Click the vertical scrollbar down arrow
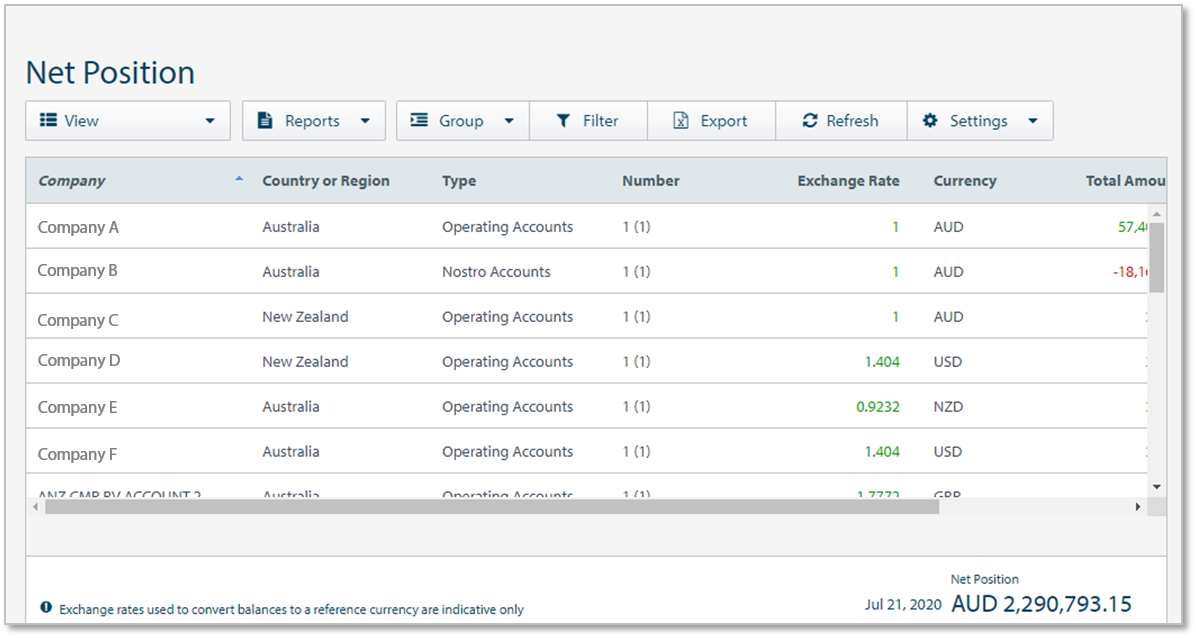This screenshot has height=638, width=1196. click(x=1157, y=487)
